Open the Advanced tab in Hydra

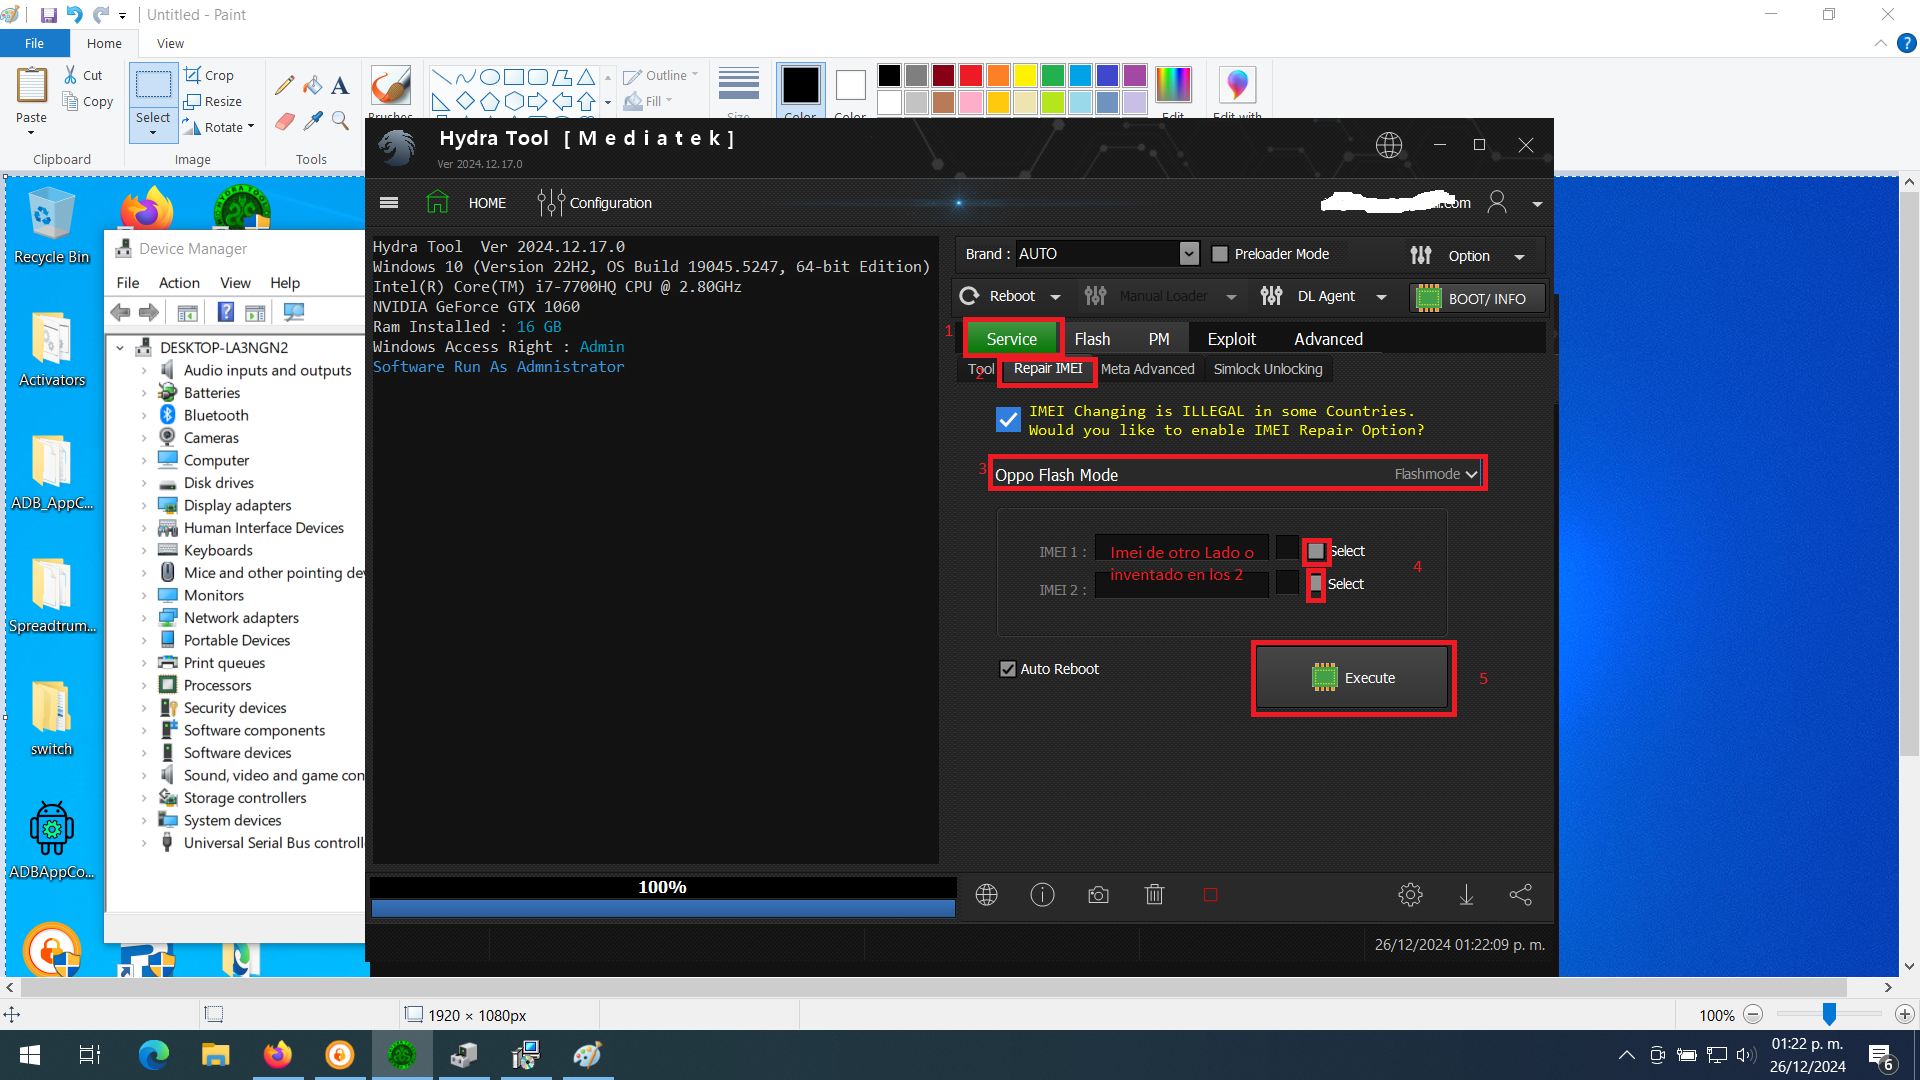point(1328,339)
